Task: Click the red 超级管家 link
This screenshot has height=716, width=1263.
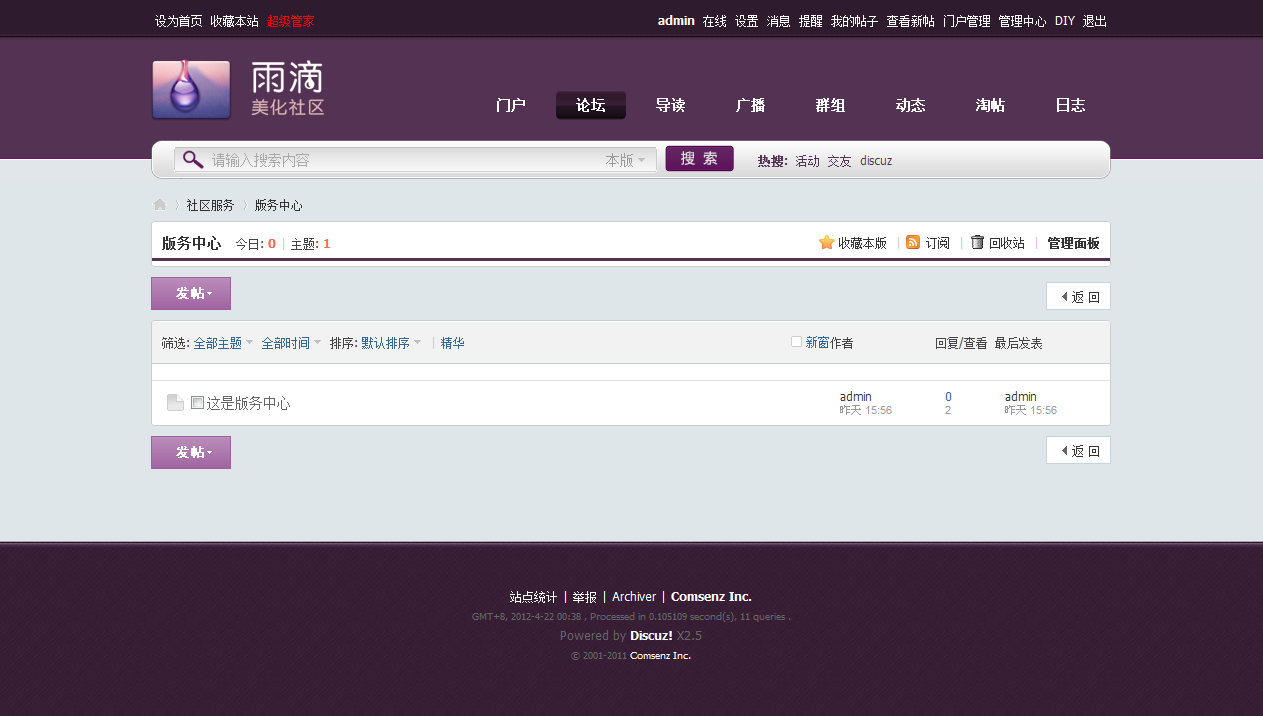Action: 291,21
